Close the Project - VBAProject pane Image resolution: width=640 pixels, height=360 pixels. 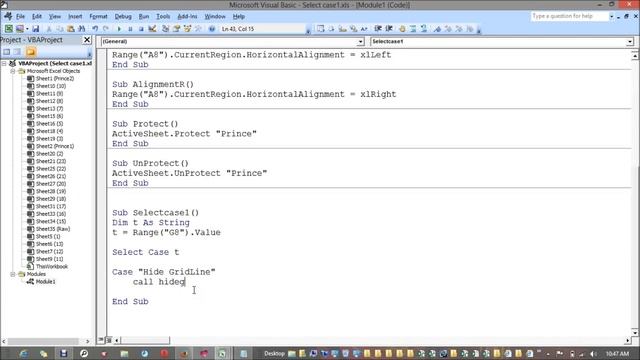click(87, 40)
